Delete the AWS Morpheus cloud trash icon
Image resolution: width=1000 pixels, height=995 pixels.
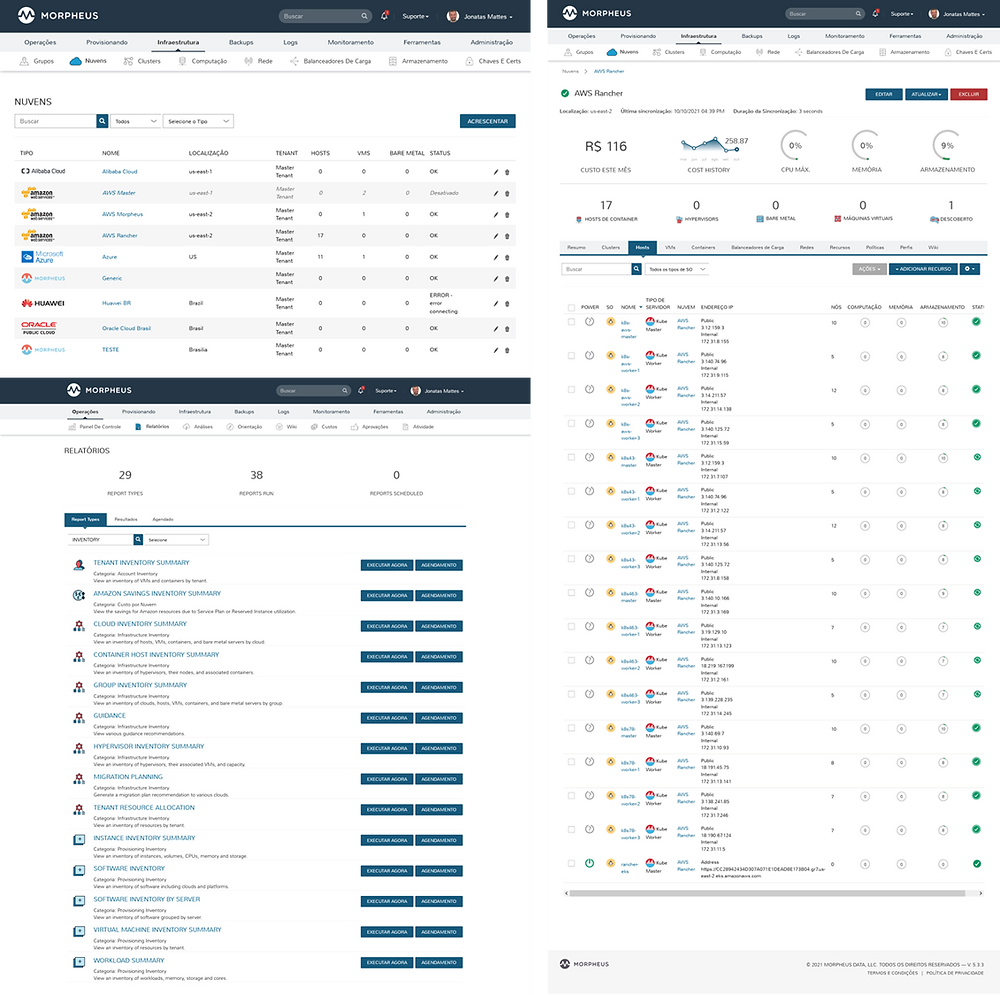click(x=507, y=215)
